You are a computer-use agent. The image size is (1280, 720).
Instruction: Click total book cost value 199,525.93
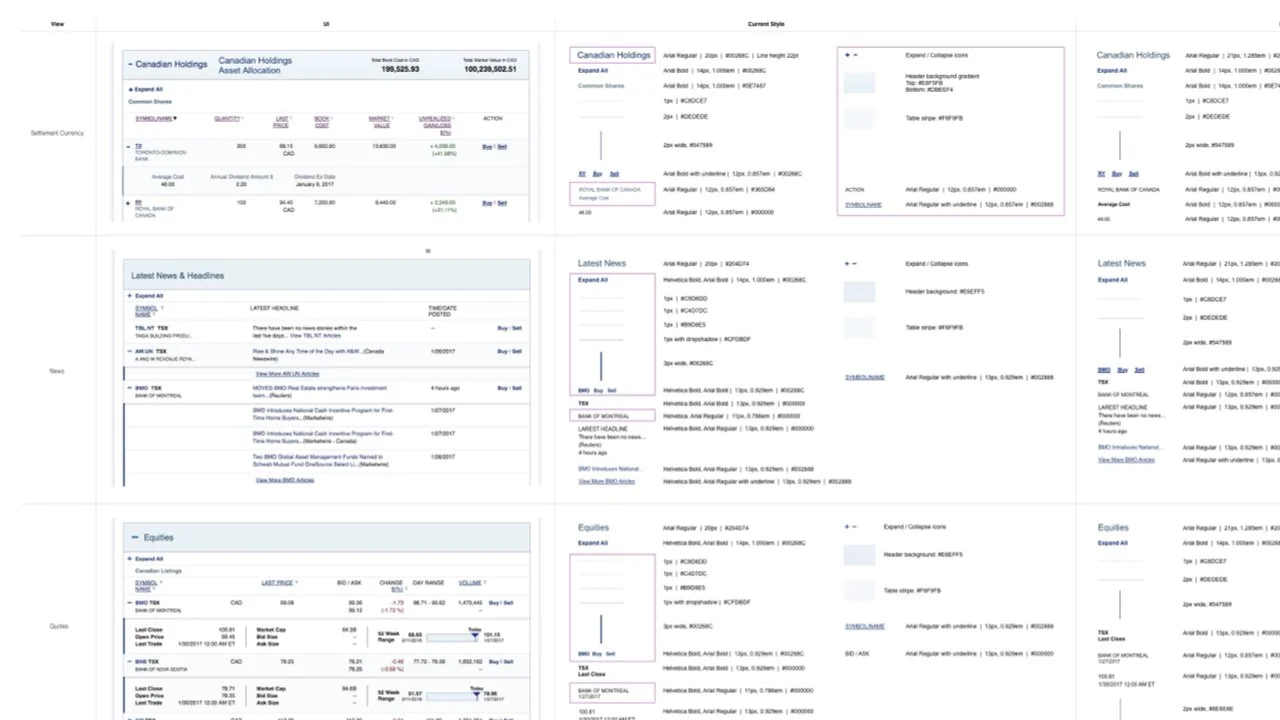(400, 70)
